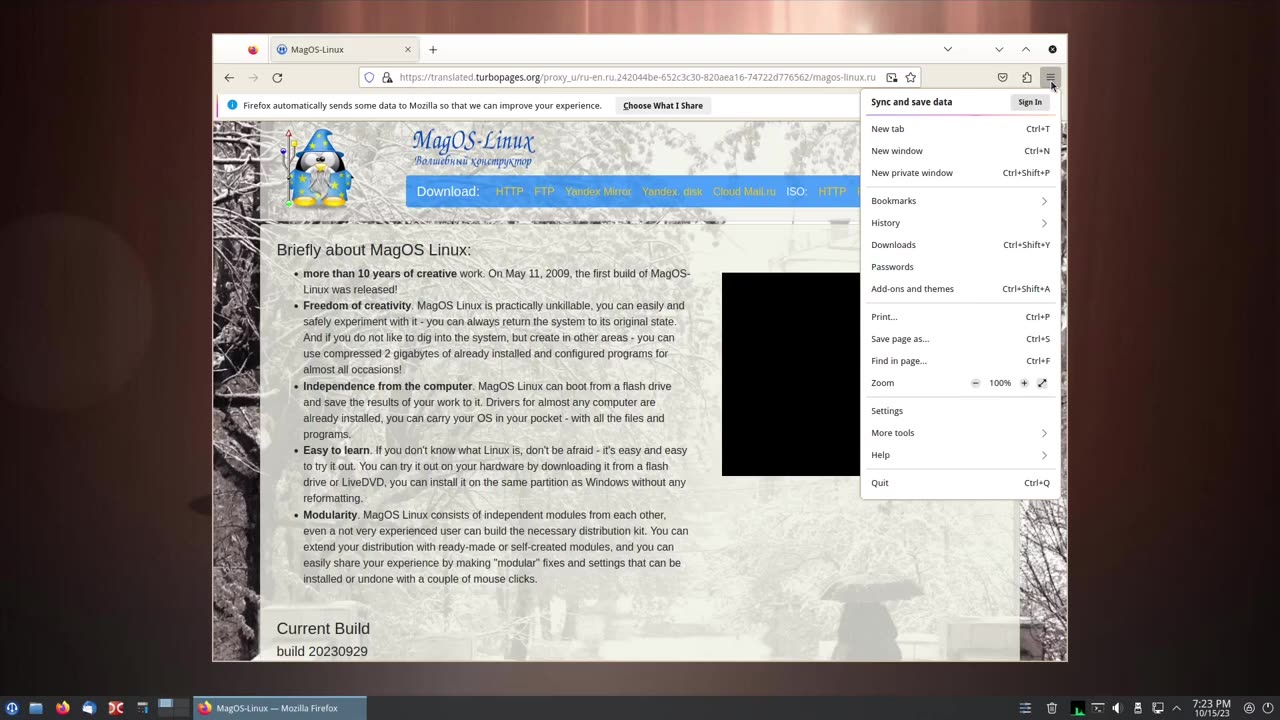The height and width of the screenshot is (720, 1280).
Task: Choose Save page as...
Action: 959,339
